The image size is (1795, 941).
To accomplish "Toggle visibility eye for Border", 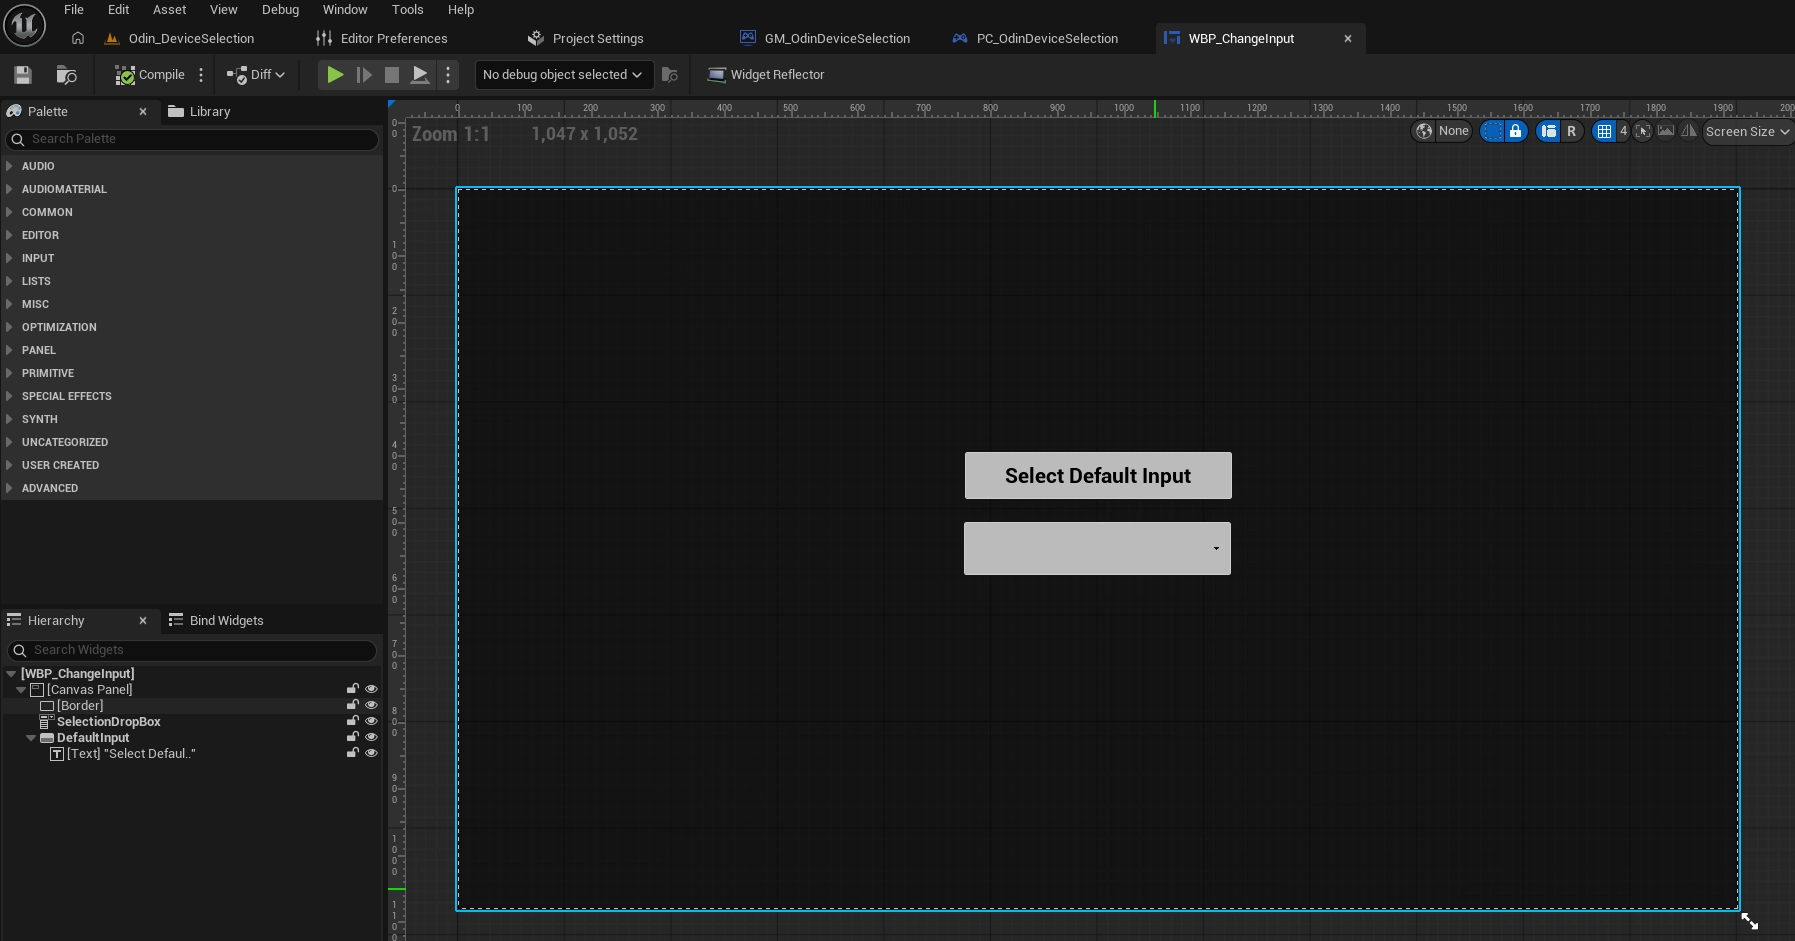I will [371, 705].
